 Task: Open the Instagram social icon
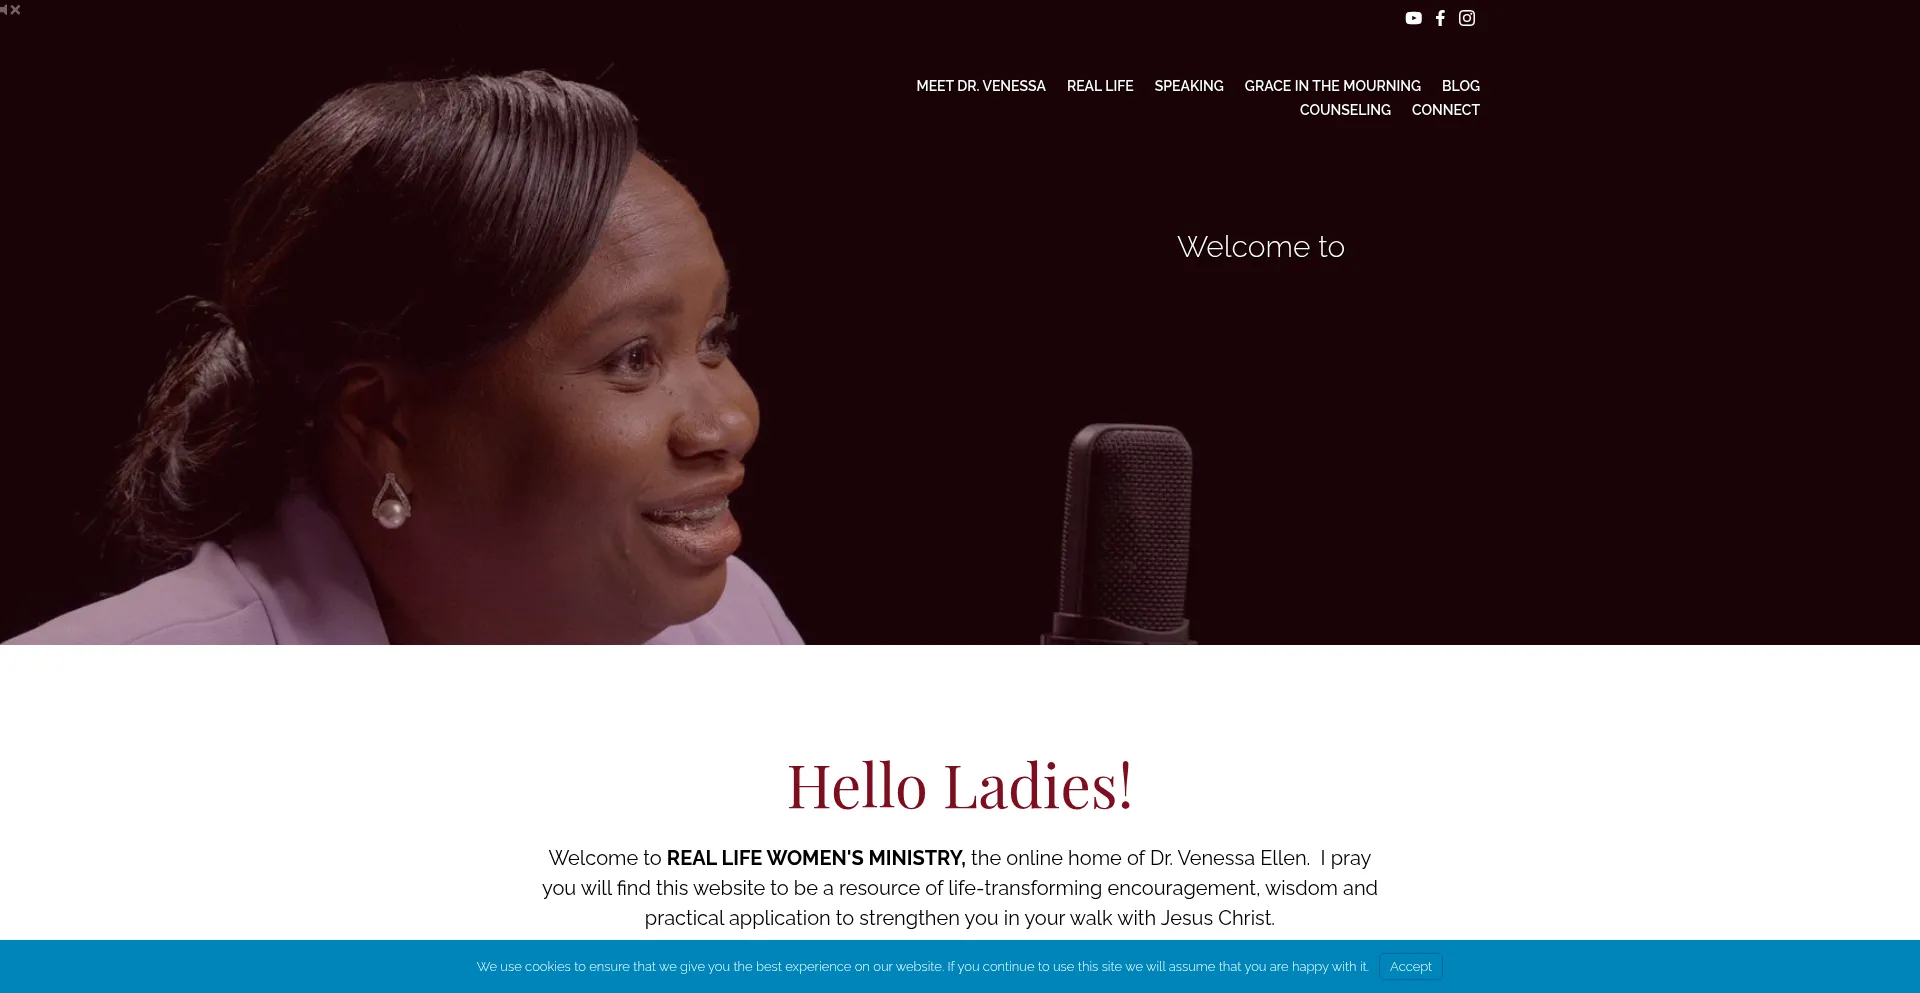point(1467,18)
